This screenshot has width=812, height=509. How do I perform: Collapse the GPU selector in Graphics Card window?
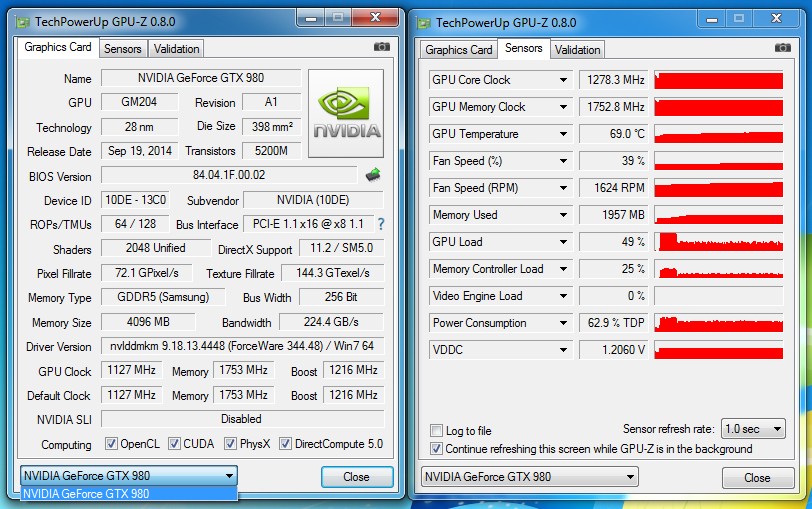tap(129, 475)
